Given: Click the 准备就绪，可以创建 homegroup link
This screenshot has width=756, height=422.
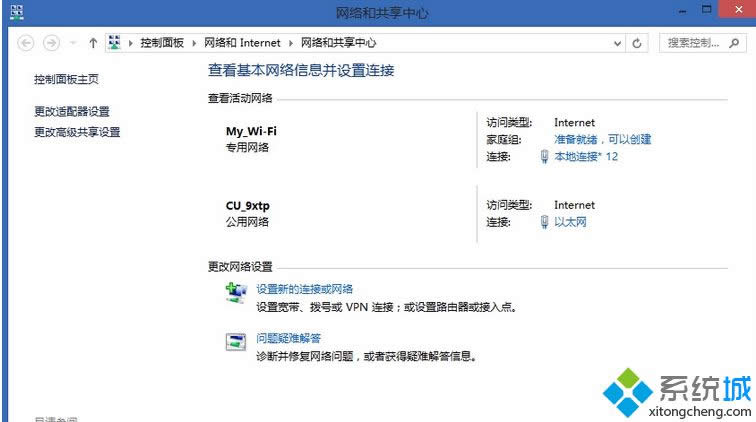Looking at the screenshot, I should tap(602, 139).
